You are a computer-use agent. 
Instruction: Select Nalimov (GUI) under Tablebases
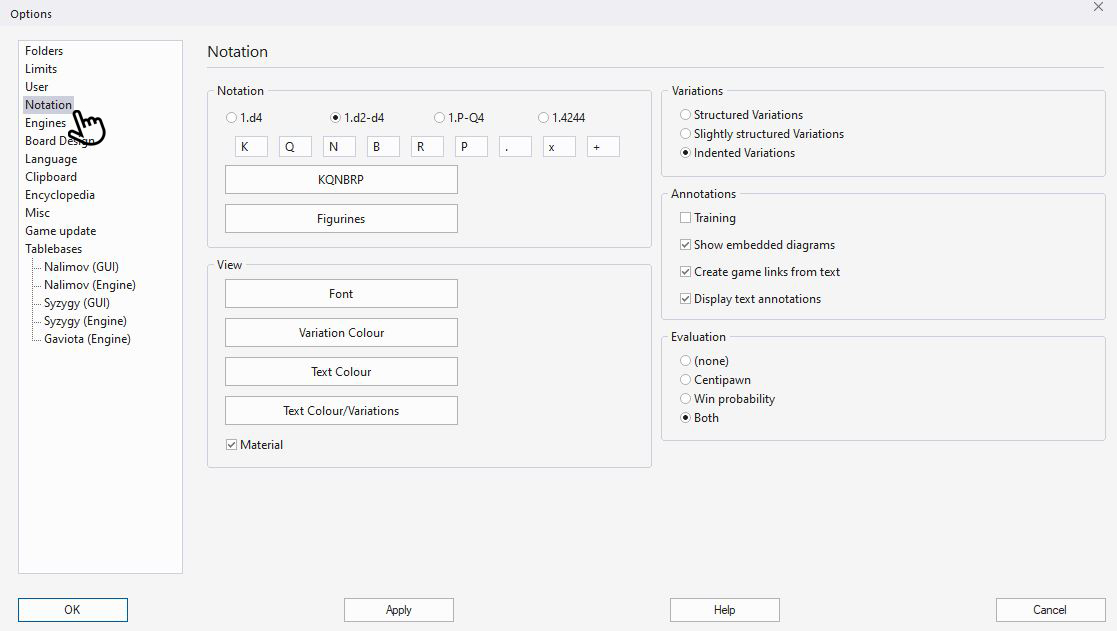(x=81, y=267)
